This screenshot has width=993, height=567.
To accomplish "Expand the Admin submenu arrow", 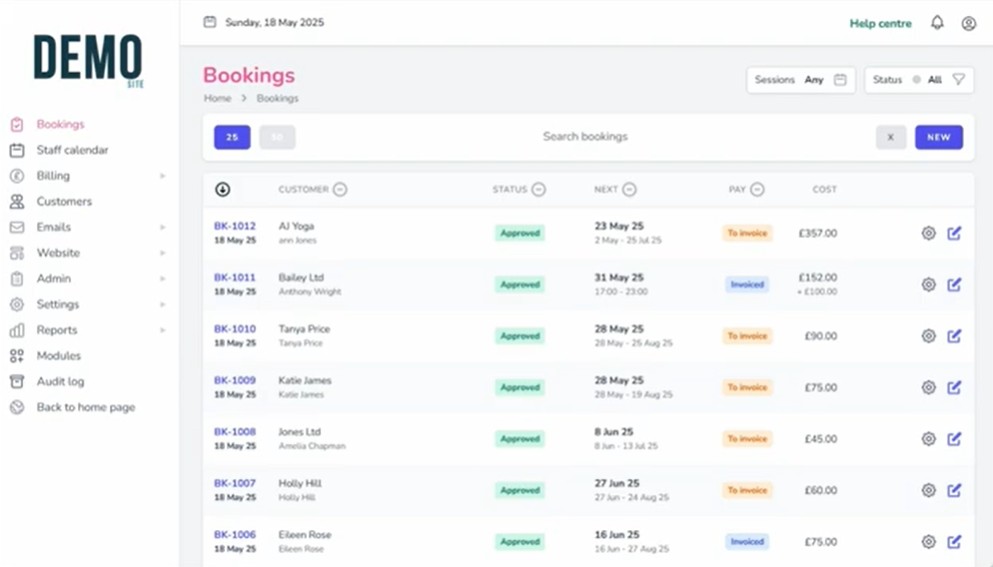I will pos(163,279).
